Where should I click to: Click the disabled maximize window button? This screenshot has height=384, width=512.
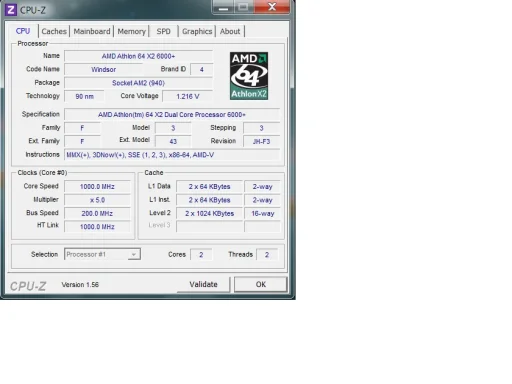244,7
